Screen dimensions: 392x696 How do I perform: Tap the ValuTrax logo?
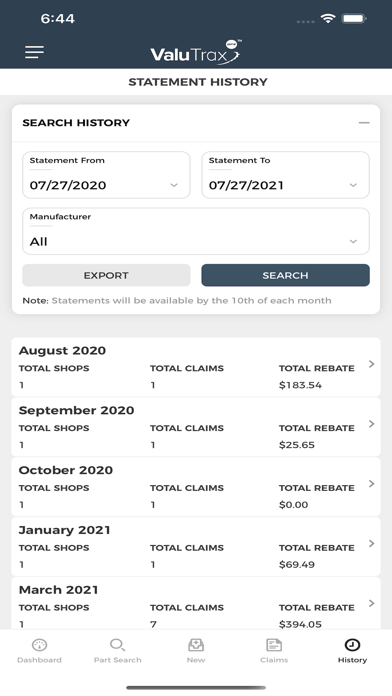(x=196, y=53)
